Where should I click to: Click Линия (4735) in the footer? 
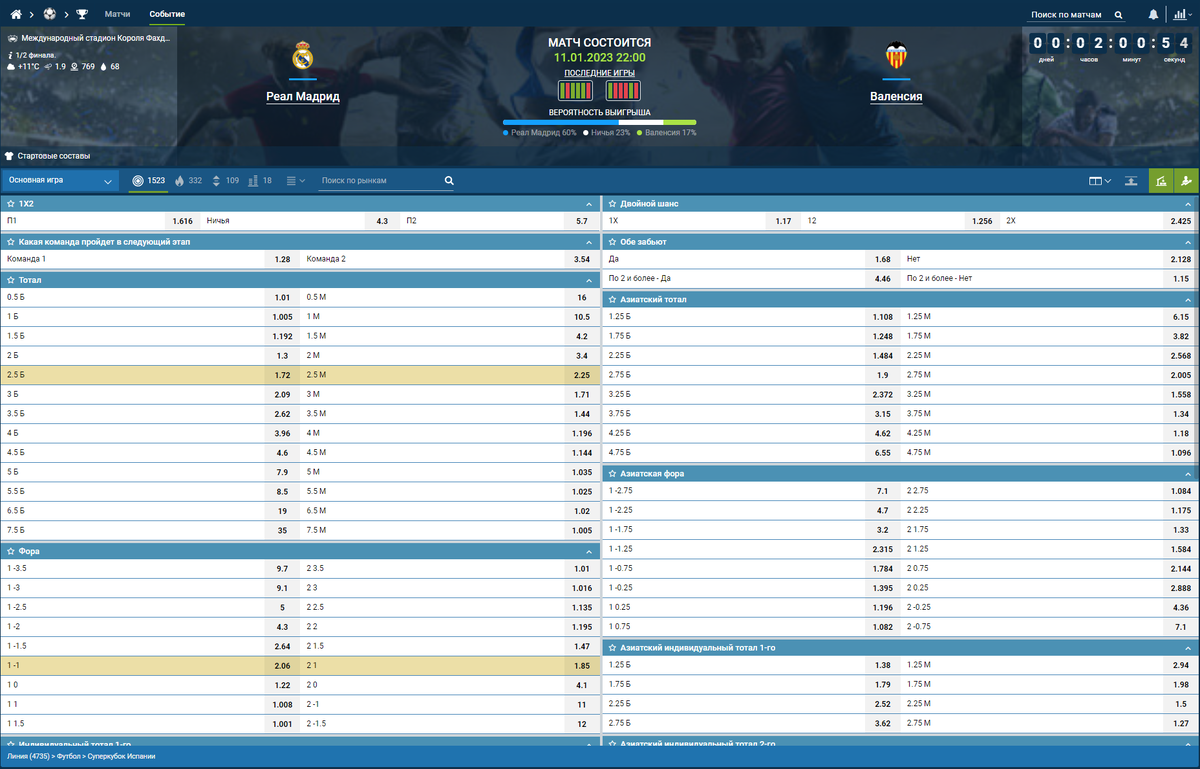pyautogui.click(x=28, y=759)
